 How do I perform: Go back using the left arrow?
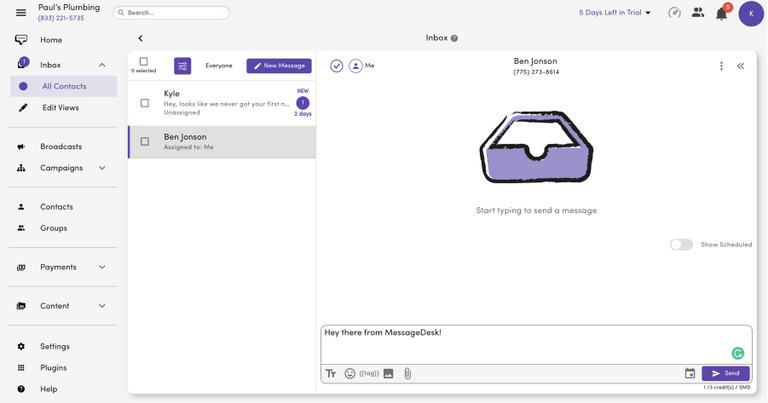(x=141, y=38)
